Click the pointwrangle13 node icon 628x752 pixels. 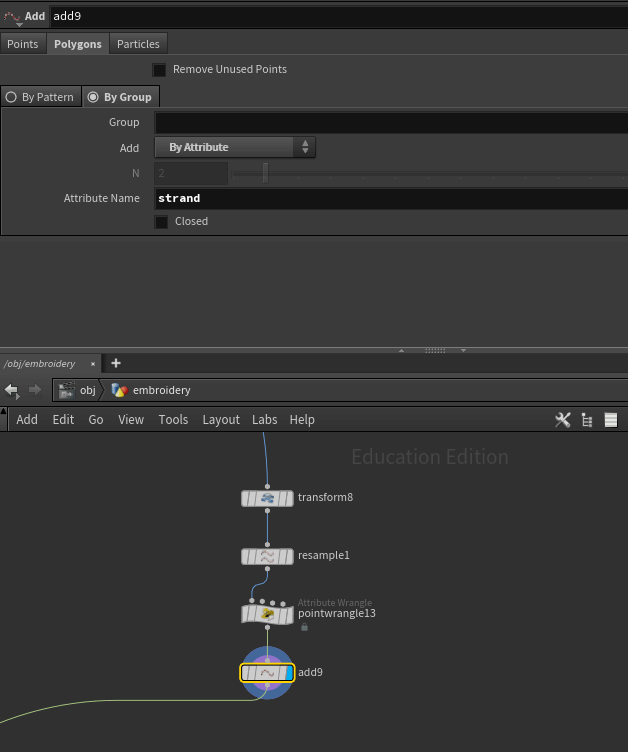pos(267,614)
